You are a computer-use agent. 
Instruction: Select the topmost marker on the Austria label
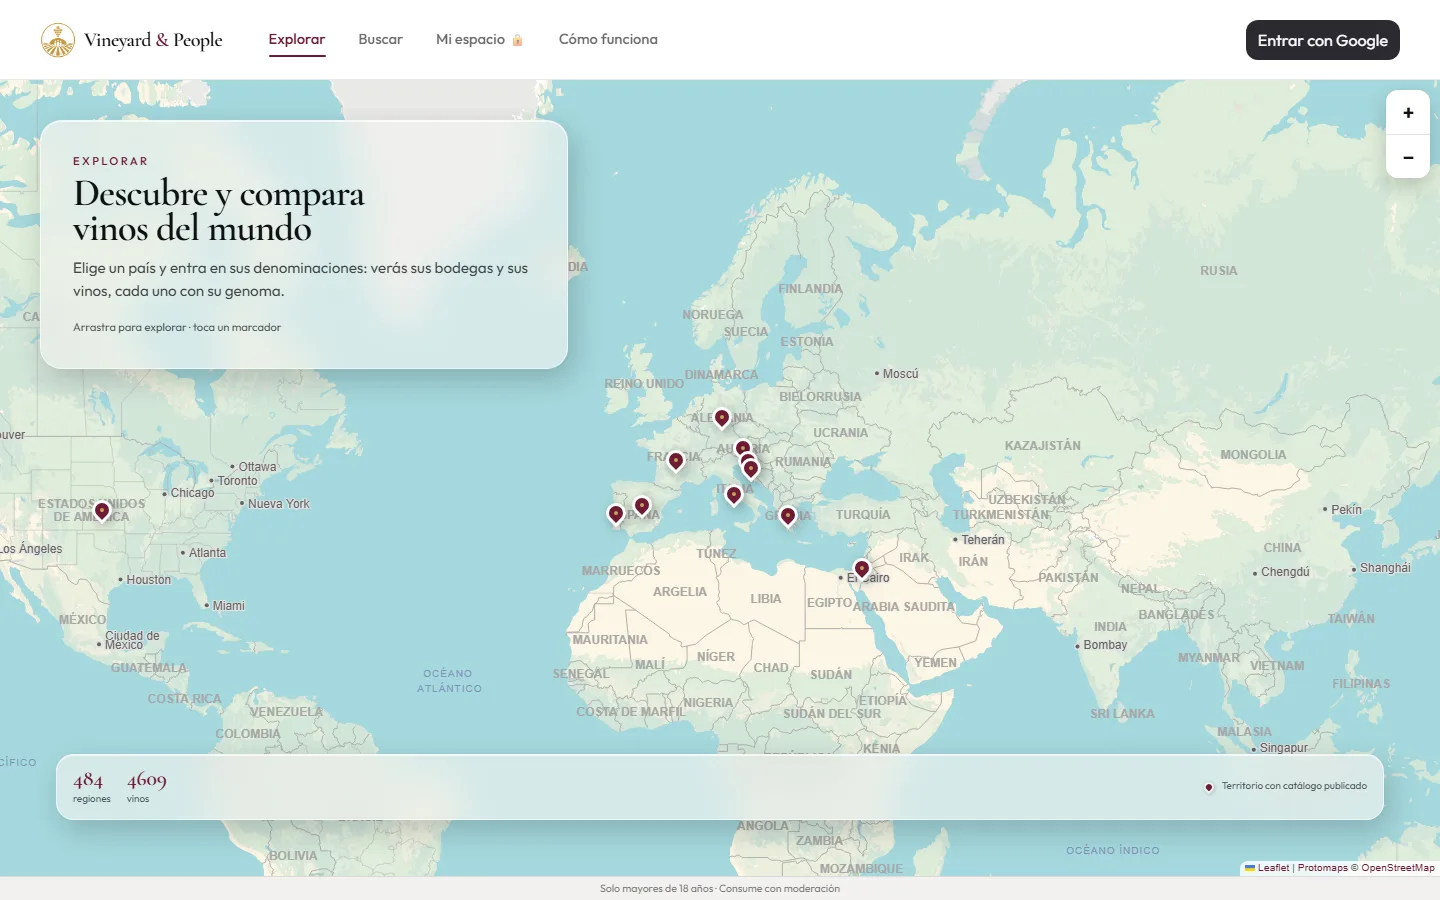[742, 449]
